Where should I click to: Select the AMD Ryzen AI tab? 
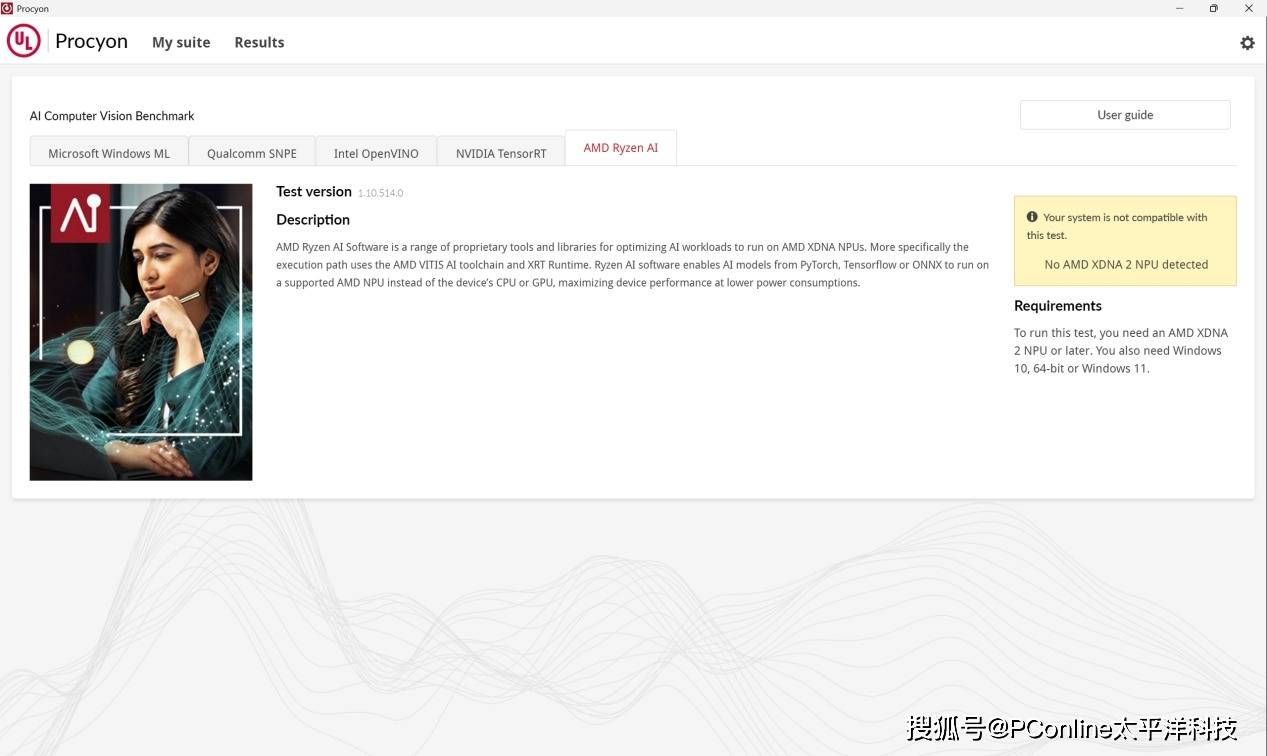coord(620,148)
